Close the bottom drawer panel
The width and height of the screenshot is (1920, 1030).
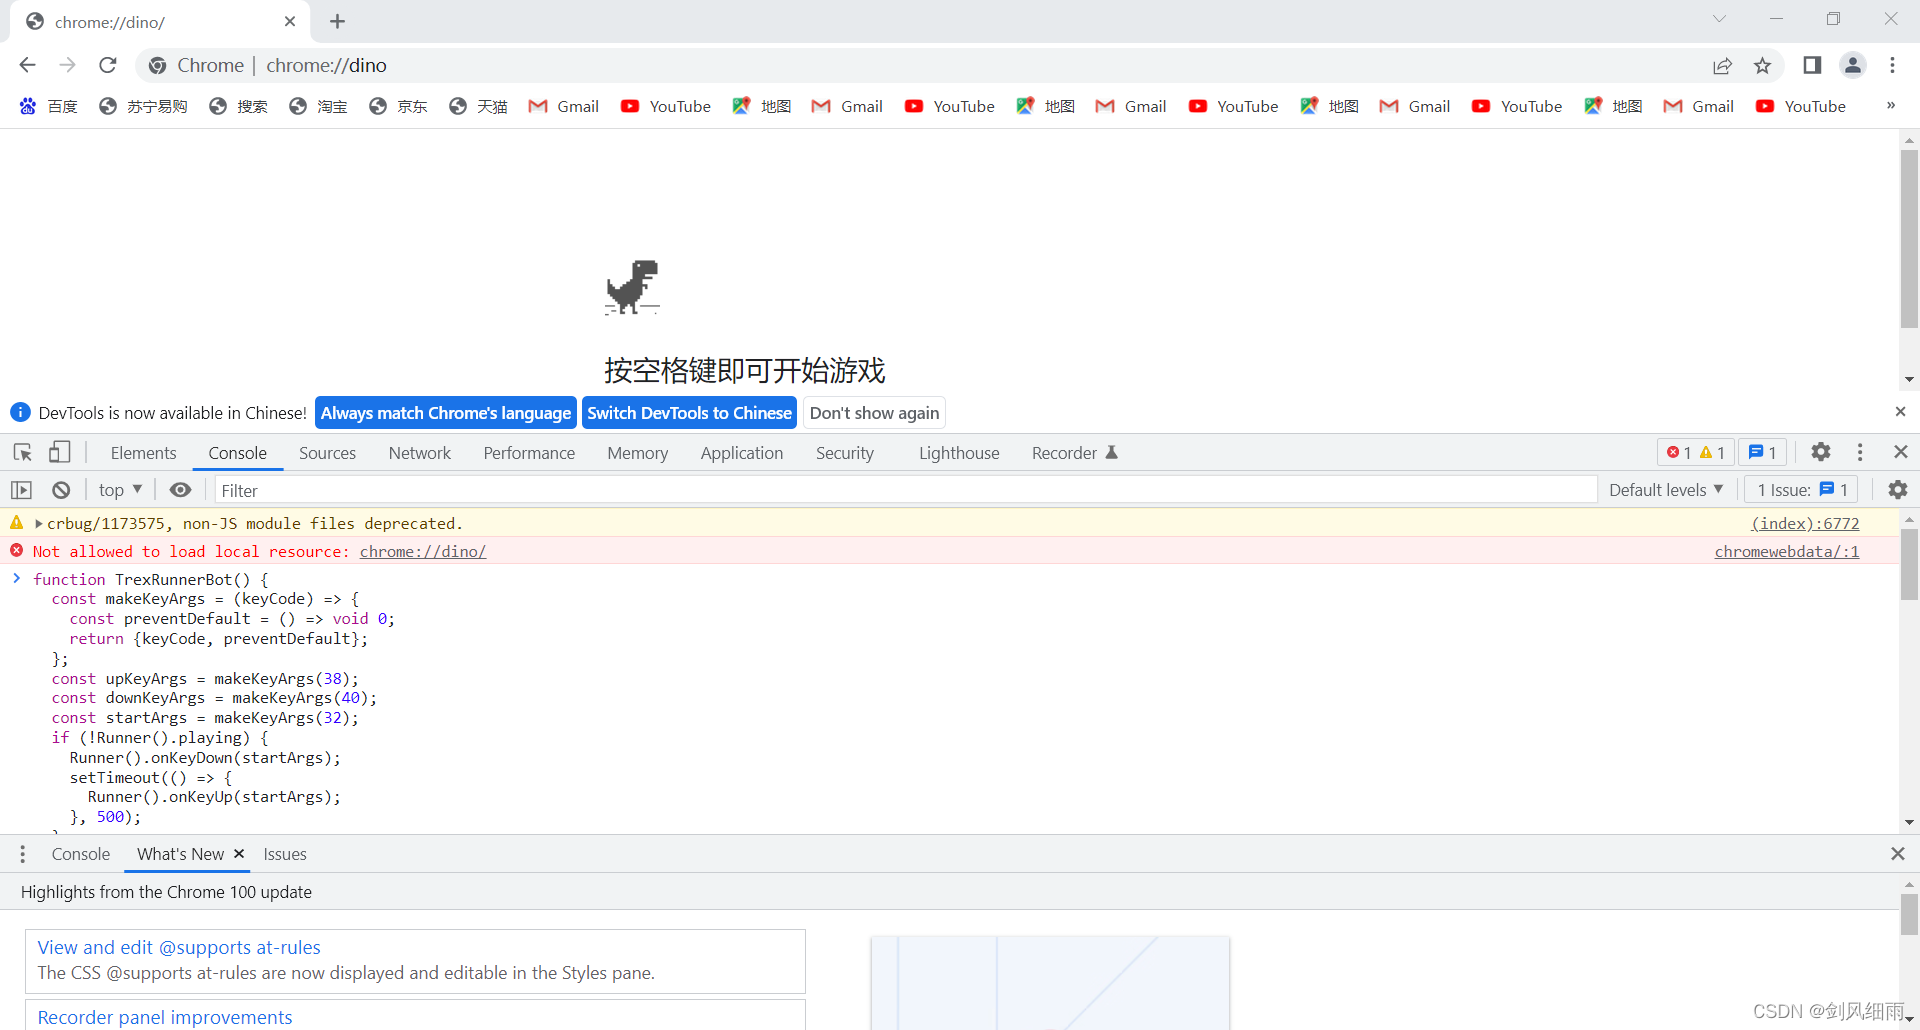pos(1897,853)
